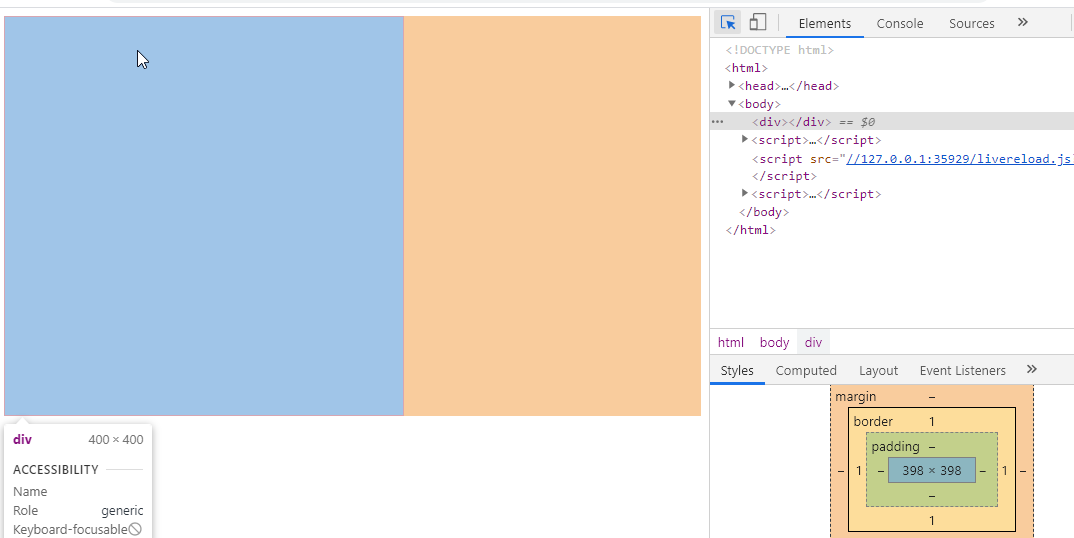Open the Event Listeners pane tab
Viewport: 1074px width, 538px height.
(x=962, y=370)
